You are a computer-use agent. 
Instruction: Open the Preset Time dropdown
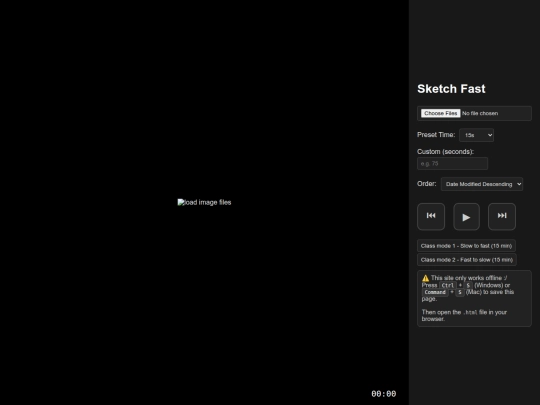click(x=476, y=135)
